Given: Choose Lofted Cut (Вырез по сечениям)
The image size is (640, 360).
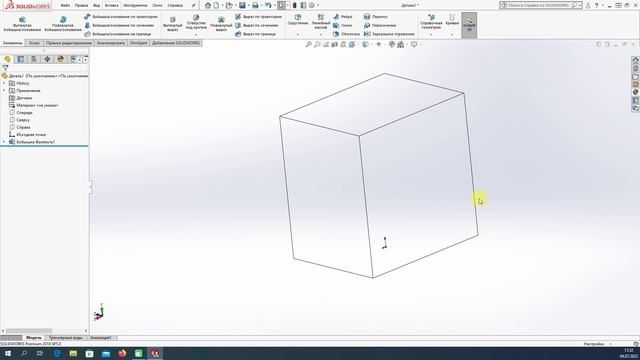Looking at the screenshot, I should (257, 25).
